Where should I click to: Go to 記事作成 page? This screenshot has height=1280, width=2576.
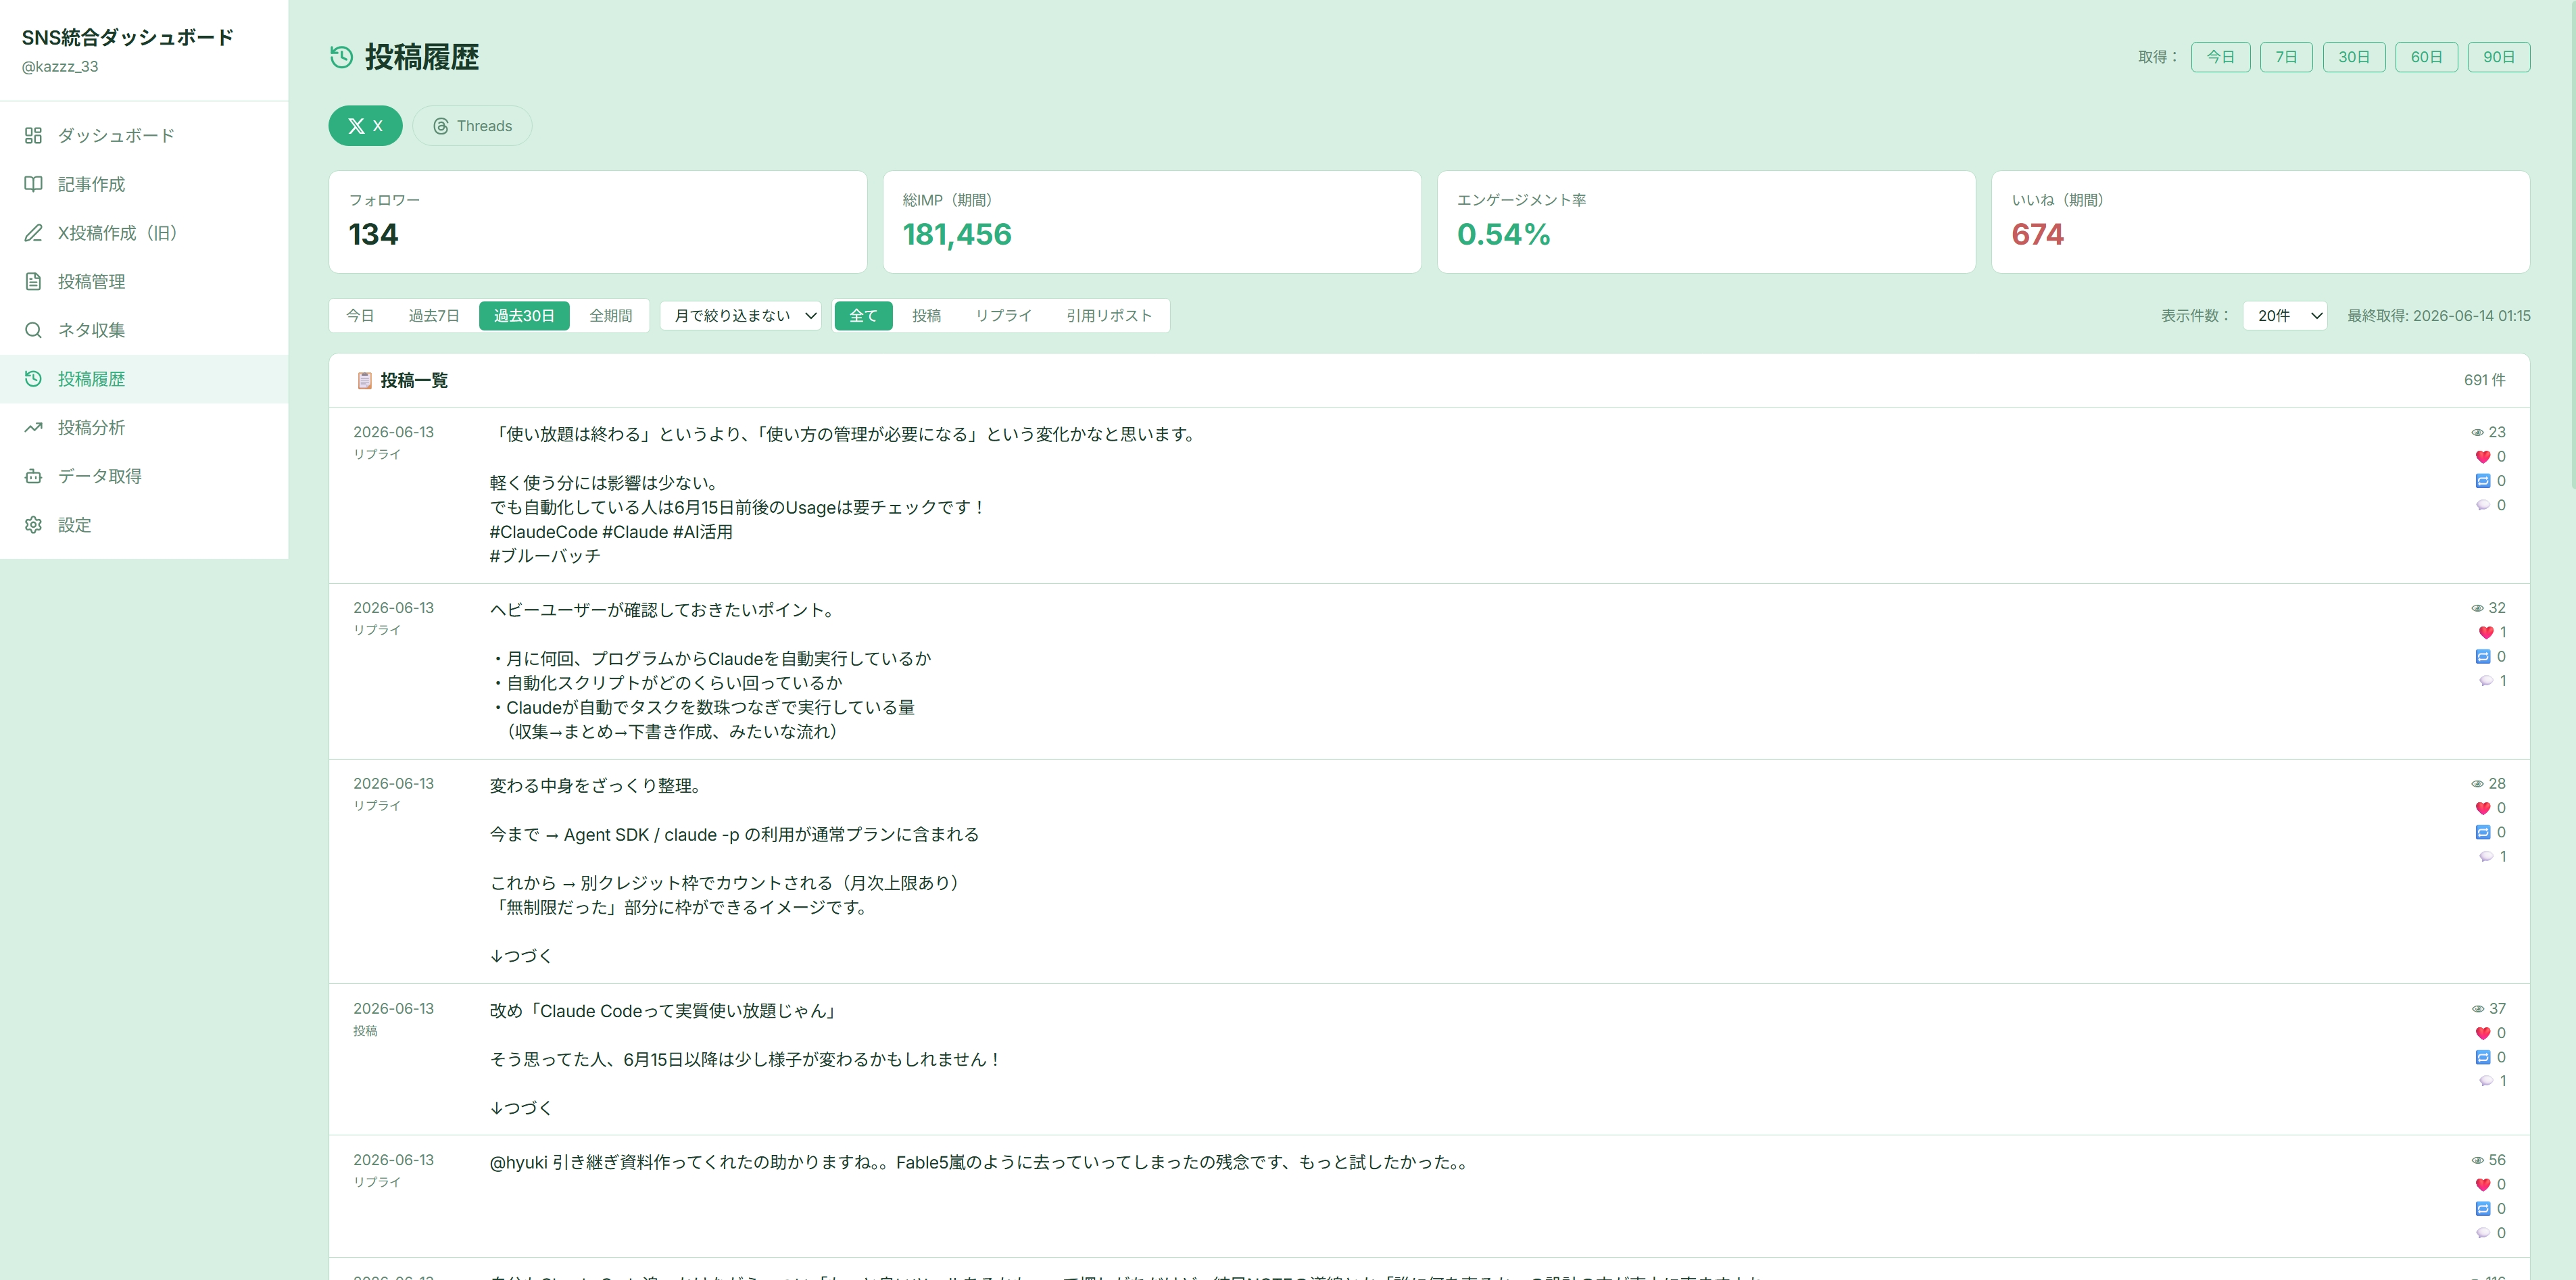(144, 184)
